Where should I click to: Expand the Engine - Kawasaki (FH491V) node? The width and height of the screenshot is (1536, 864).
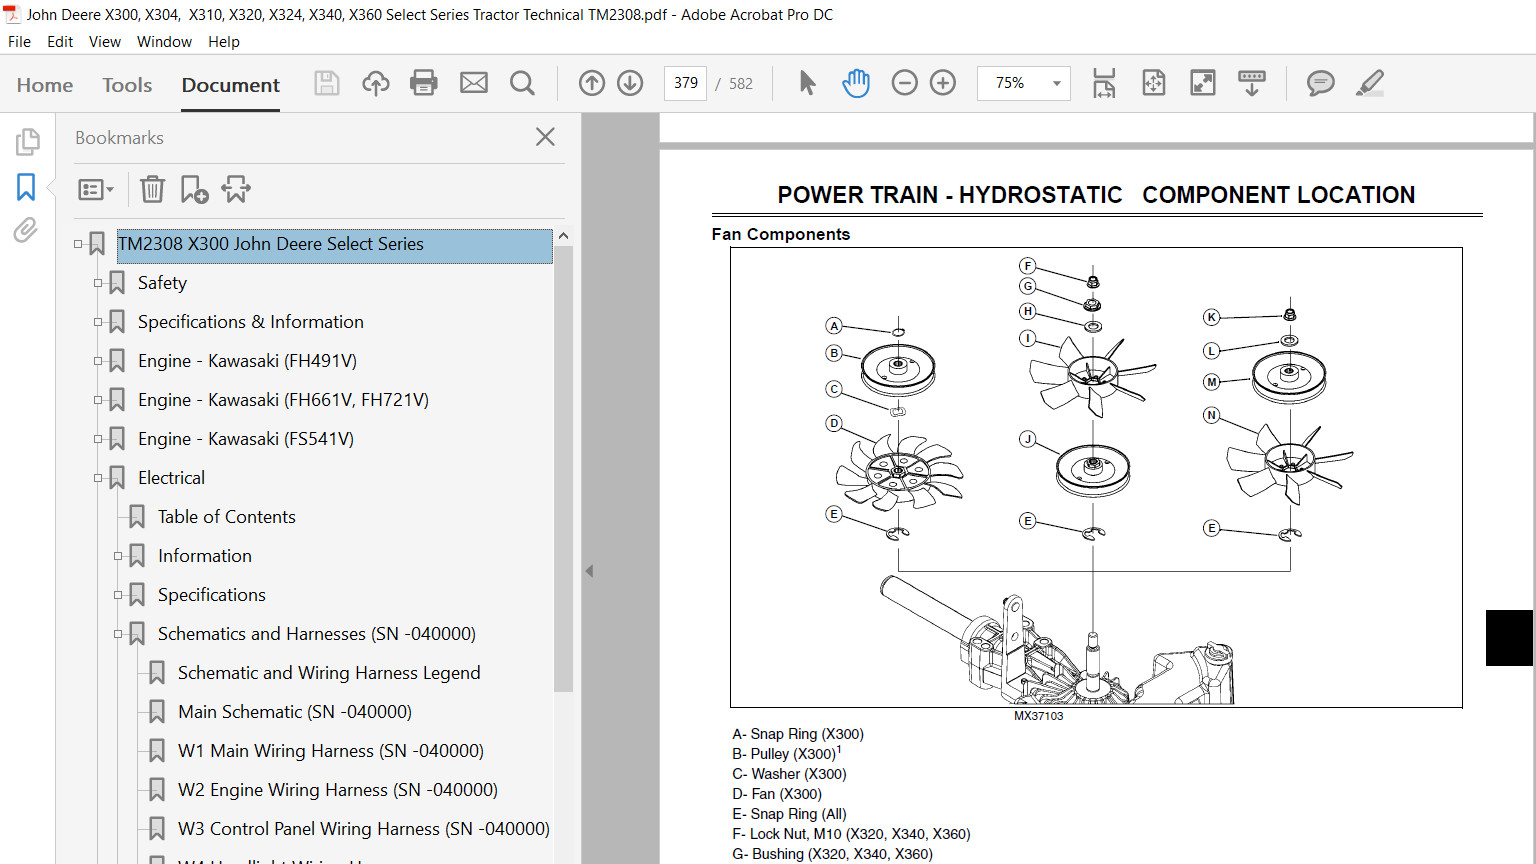coord(98,361)
